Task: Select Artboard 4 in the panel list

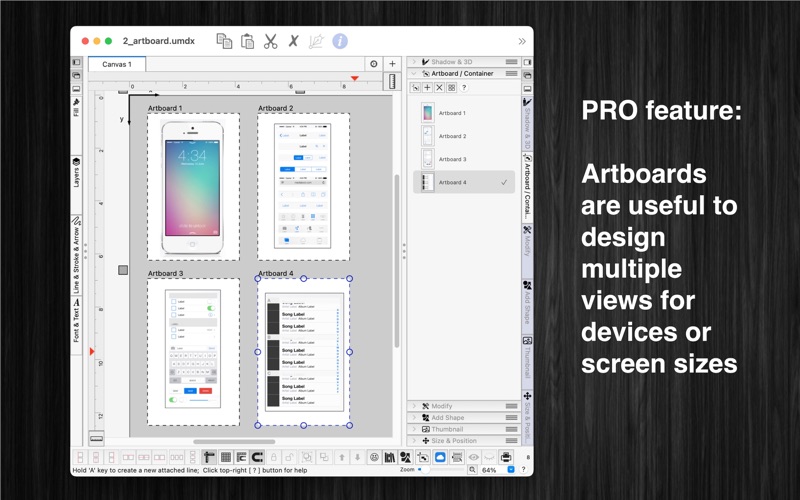Action: pyautogui.click(x=464, y=182)
